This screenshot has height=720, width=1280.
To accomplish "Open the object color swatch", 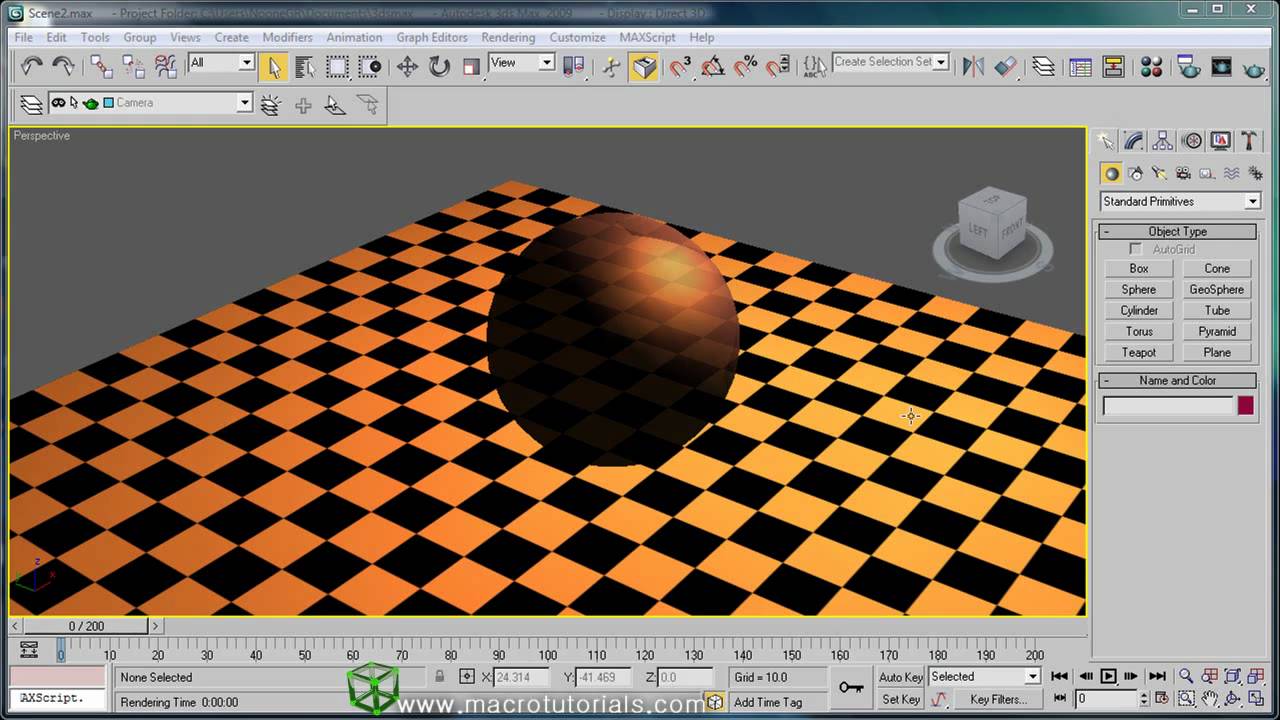I will point(1246,405).
